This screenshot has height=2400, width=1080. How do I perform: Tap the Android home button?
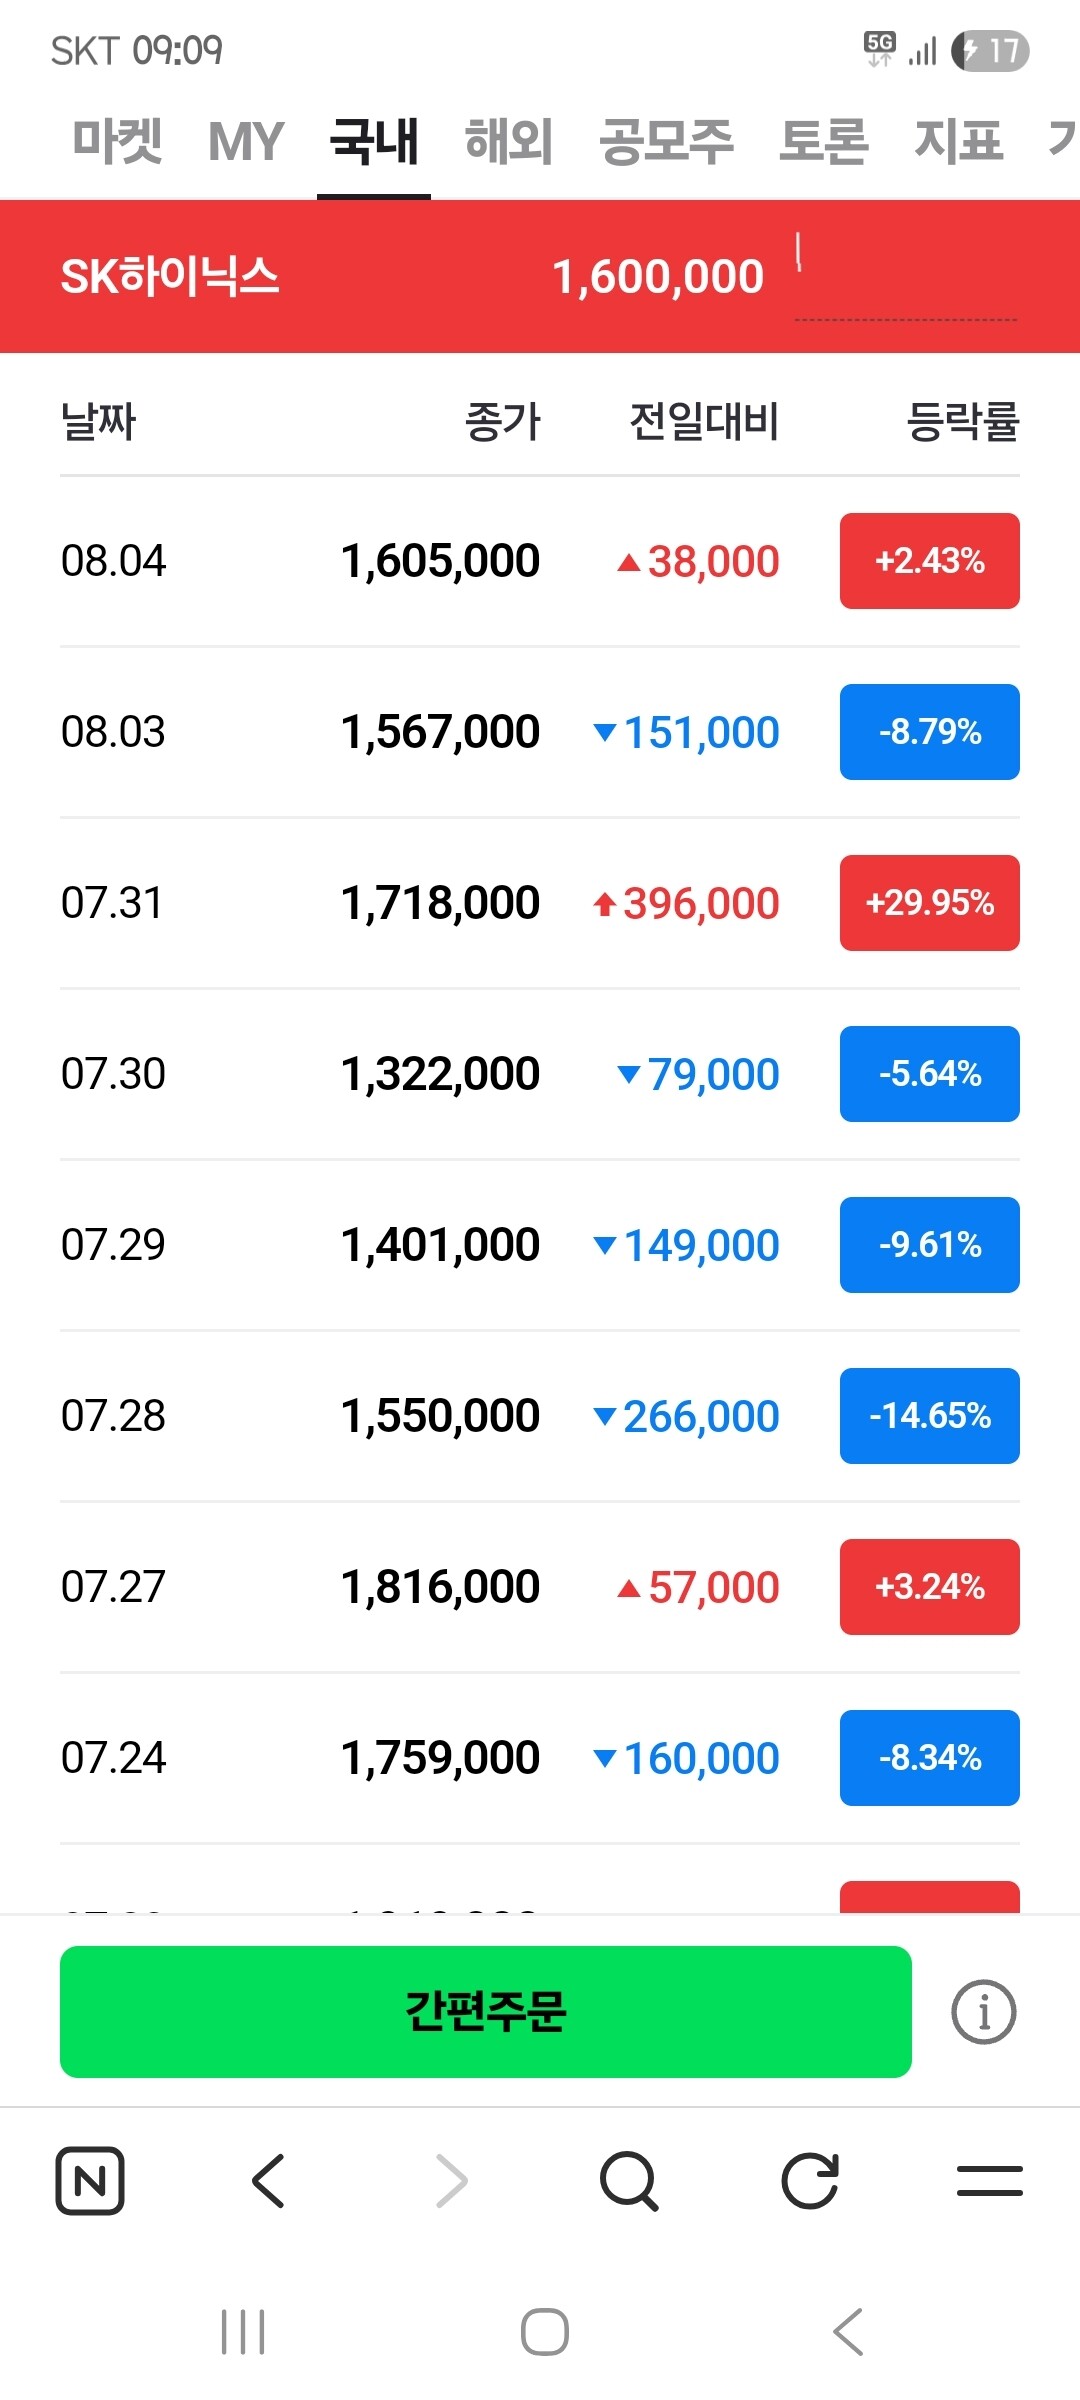pos(545,2332)
